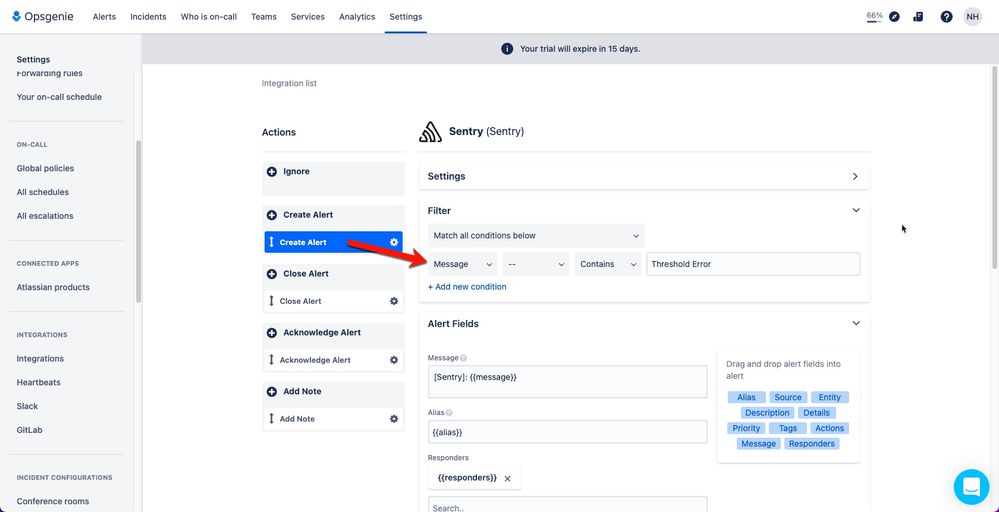The height and width of the screenshot is (512, 999).
Task: Click the plus icon beside Create Alert
Action: pyautogui.click(x=272, y=215)
